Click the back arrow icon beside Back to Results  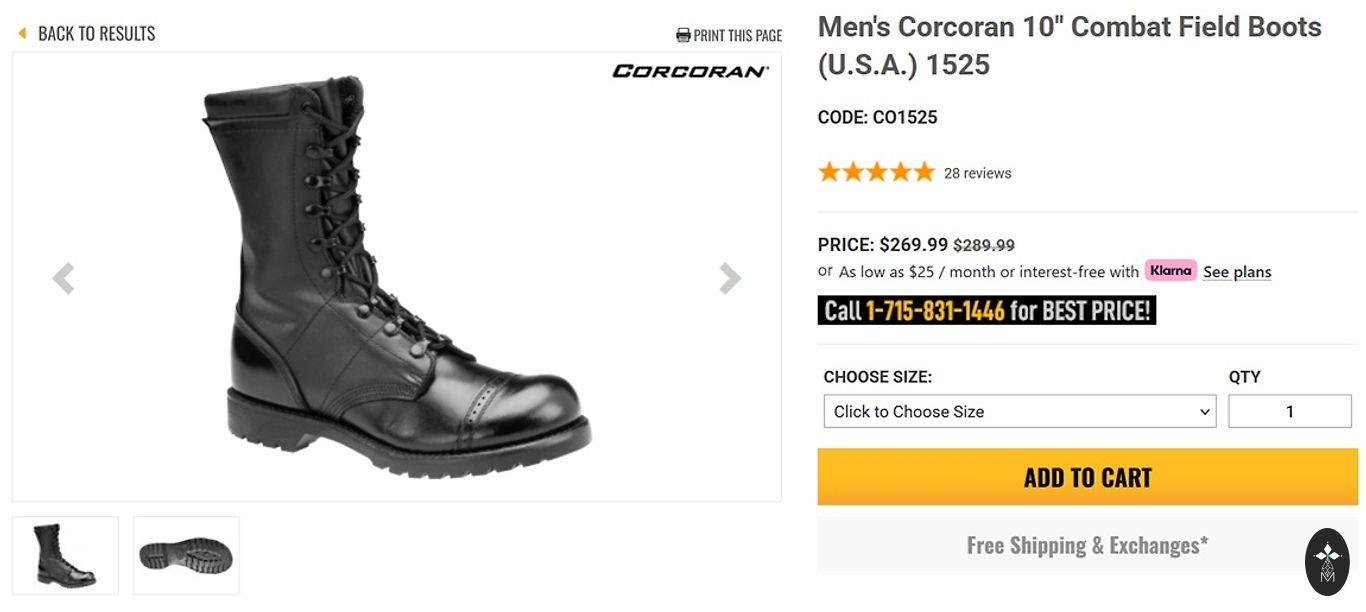(x=22, y=34)
